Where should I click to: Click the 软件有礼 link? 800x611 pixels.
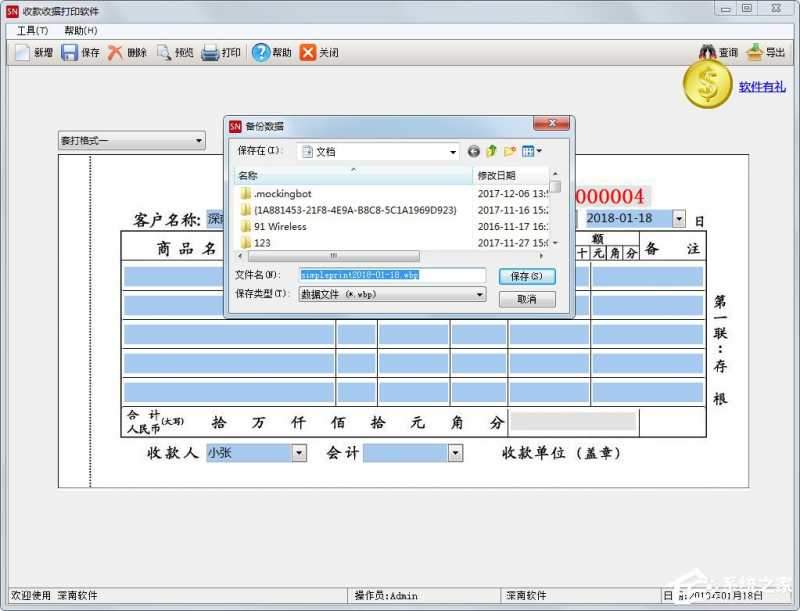[762, 87]
